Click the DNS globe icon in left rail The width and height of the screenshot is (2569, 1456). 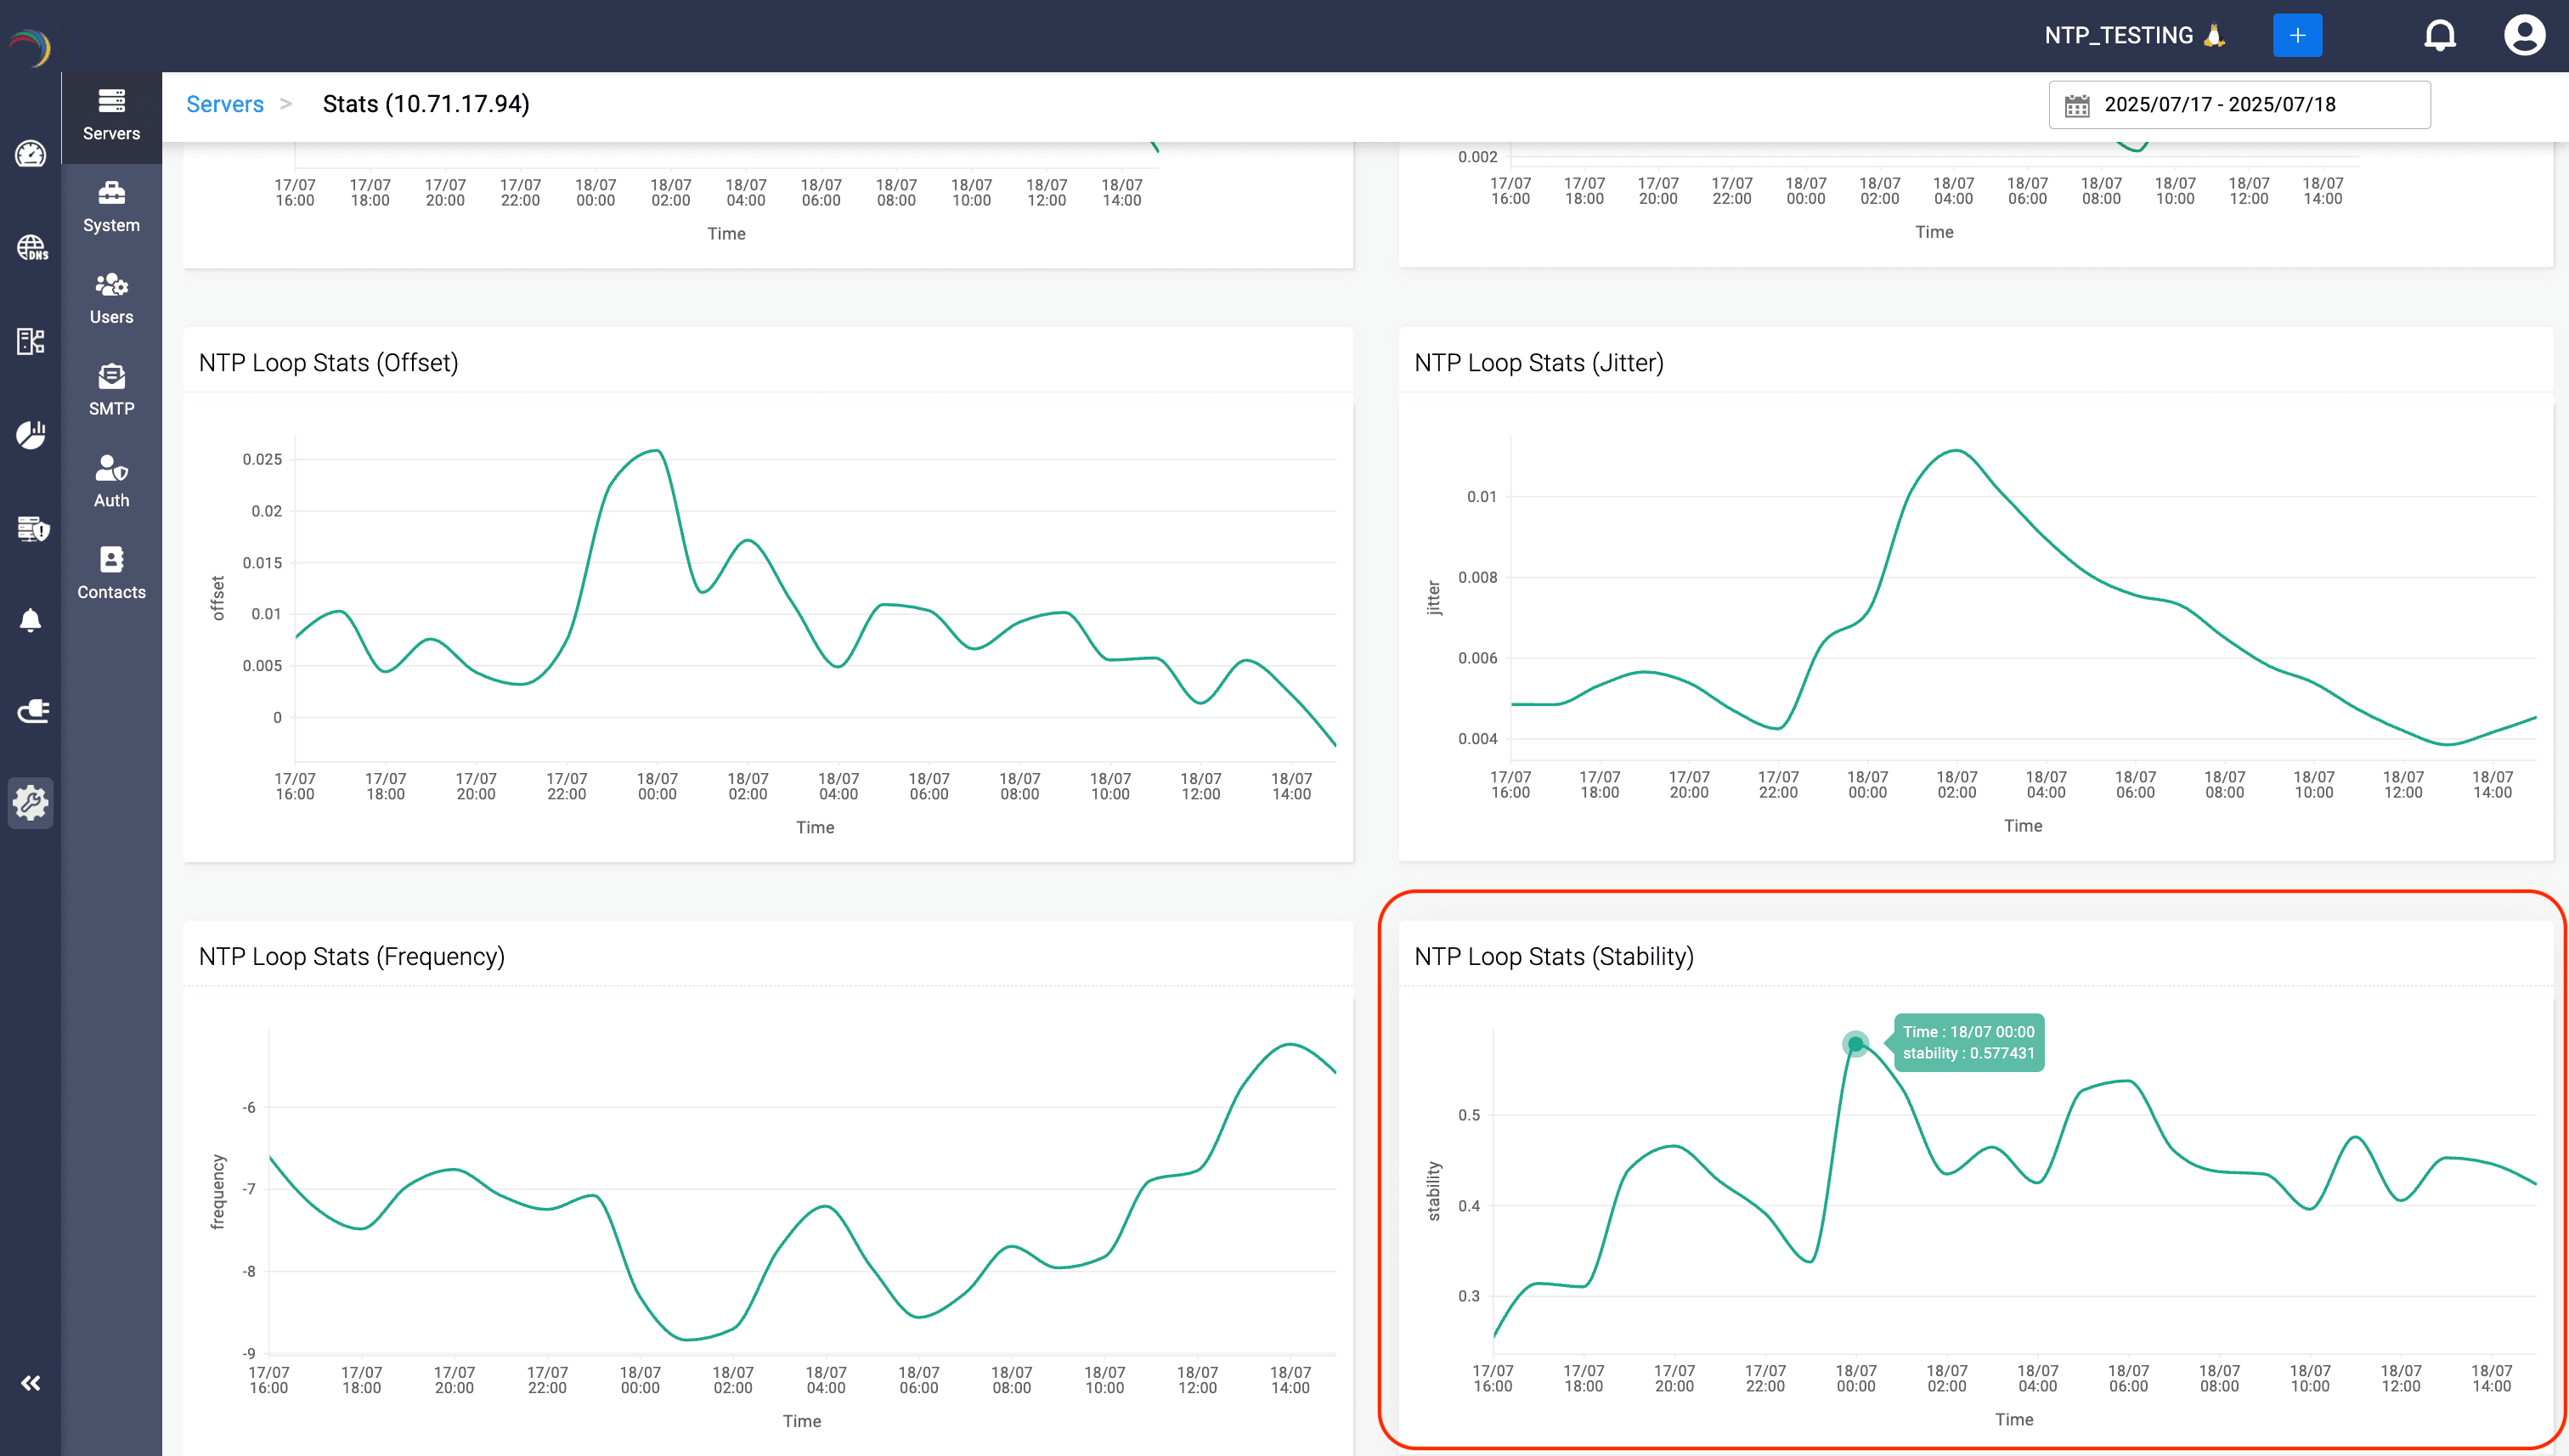click(x=31, y=247)
